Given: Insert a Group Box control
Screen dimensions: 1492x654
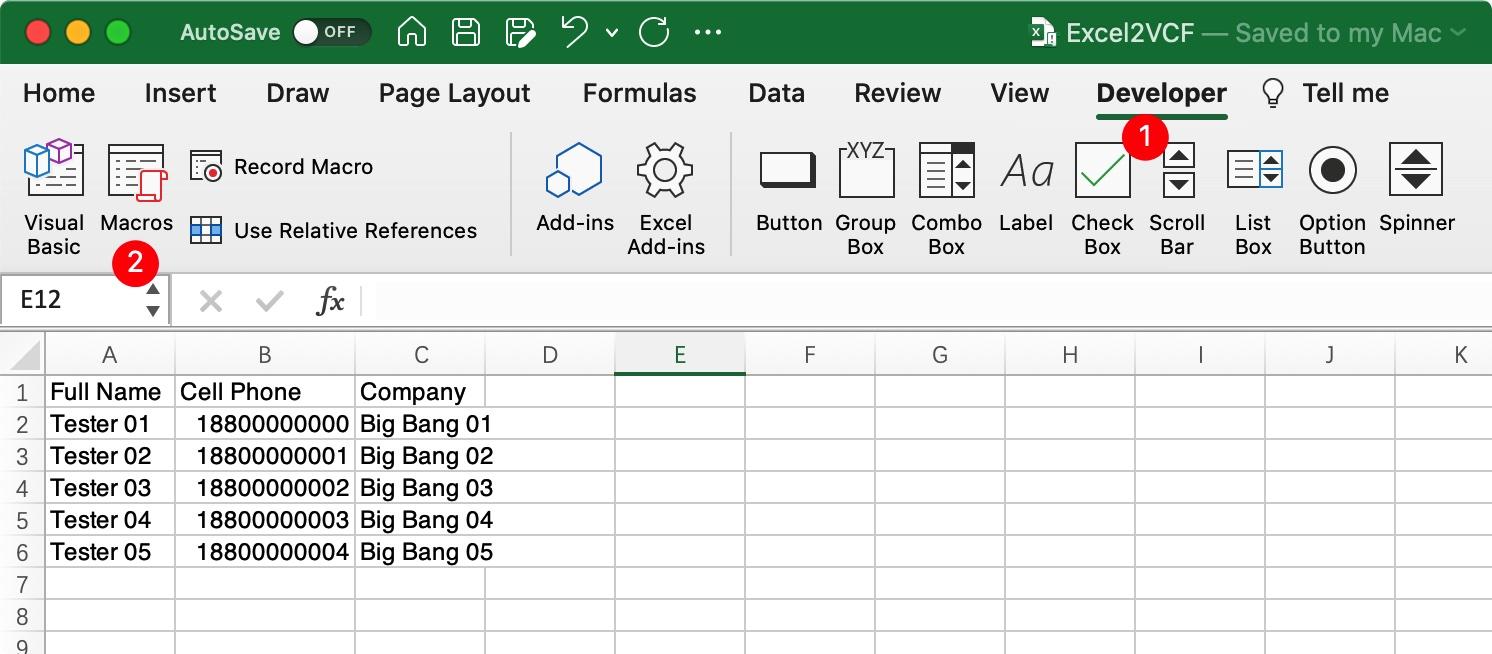Looking at the screenshot, I should [x=865, y=170].
